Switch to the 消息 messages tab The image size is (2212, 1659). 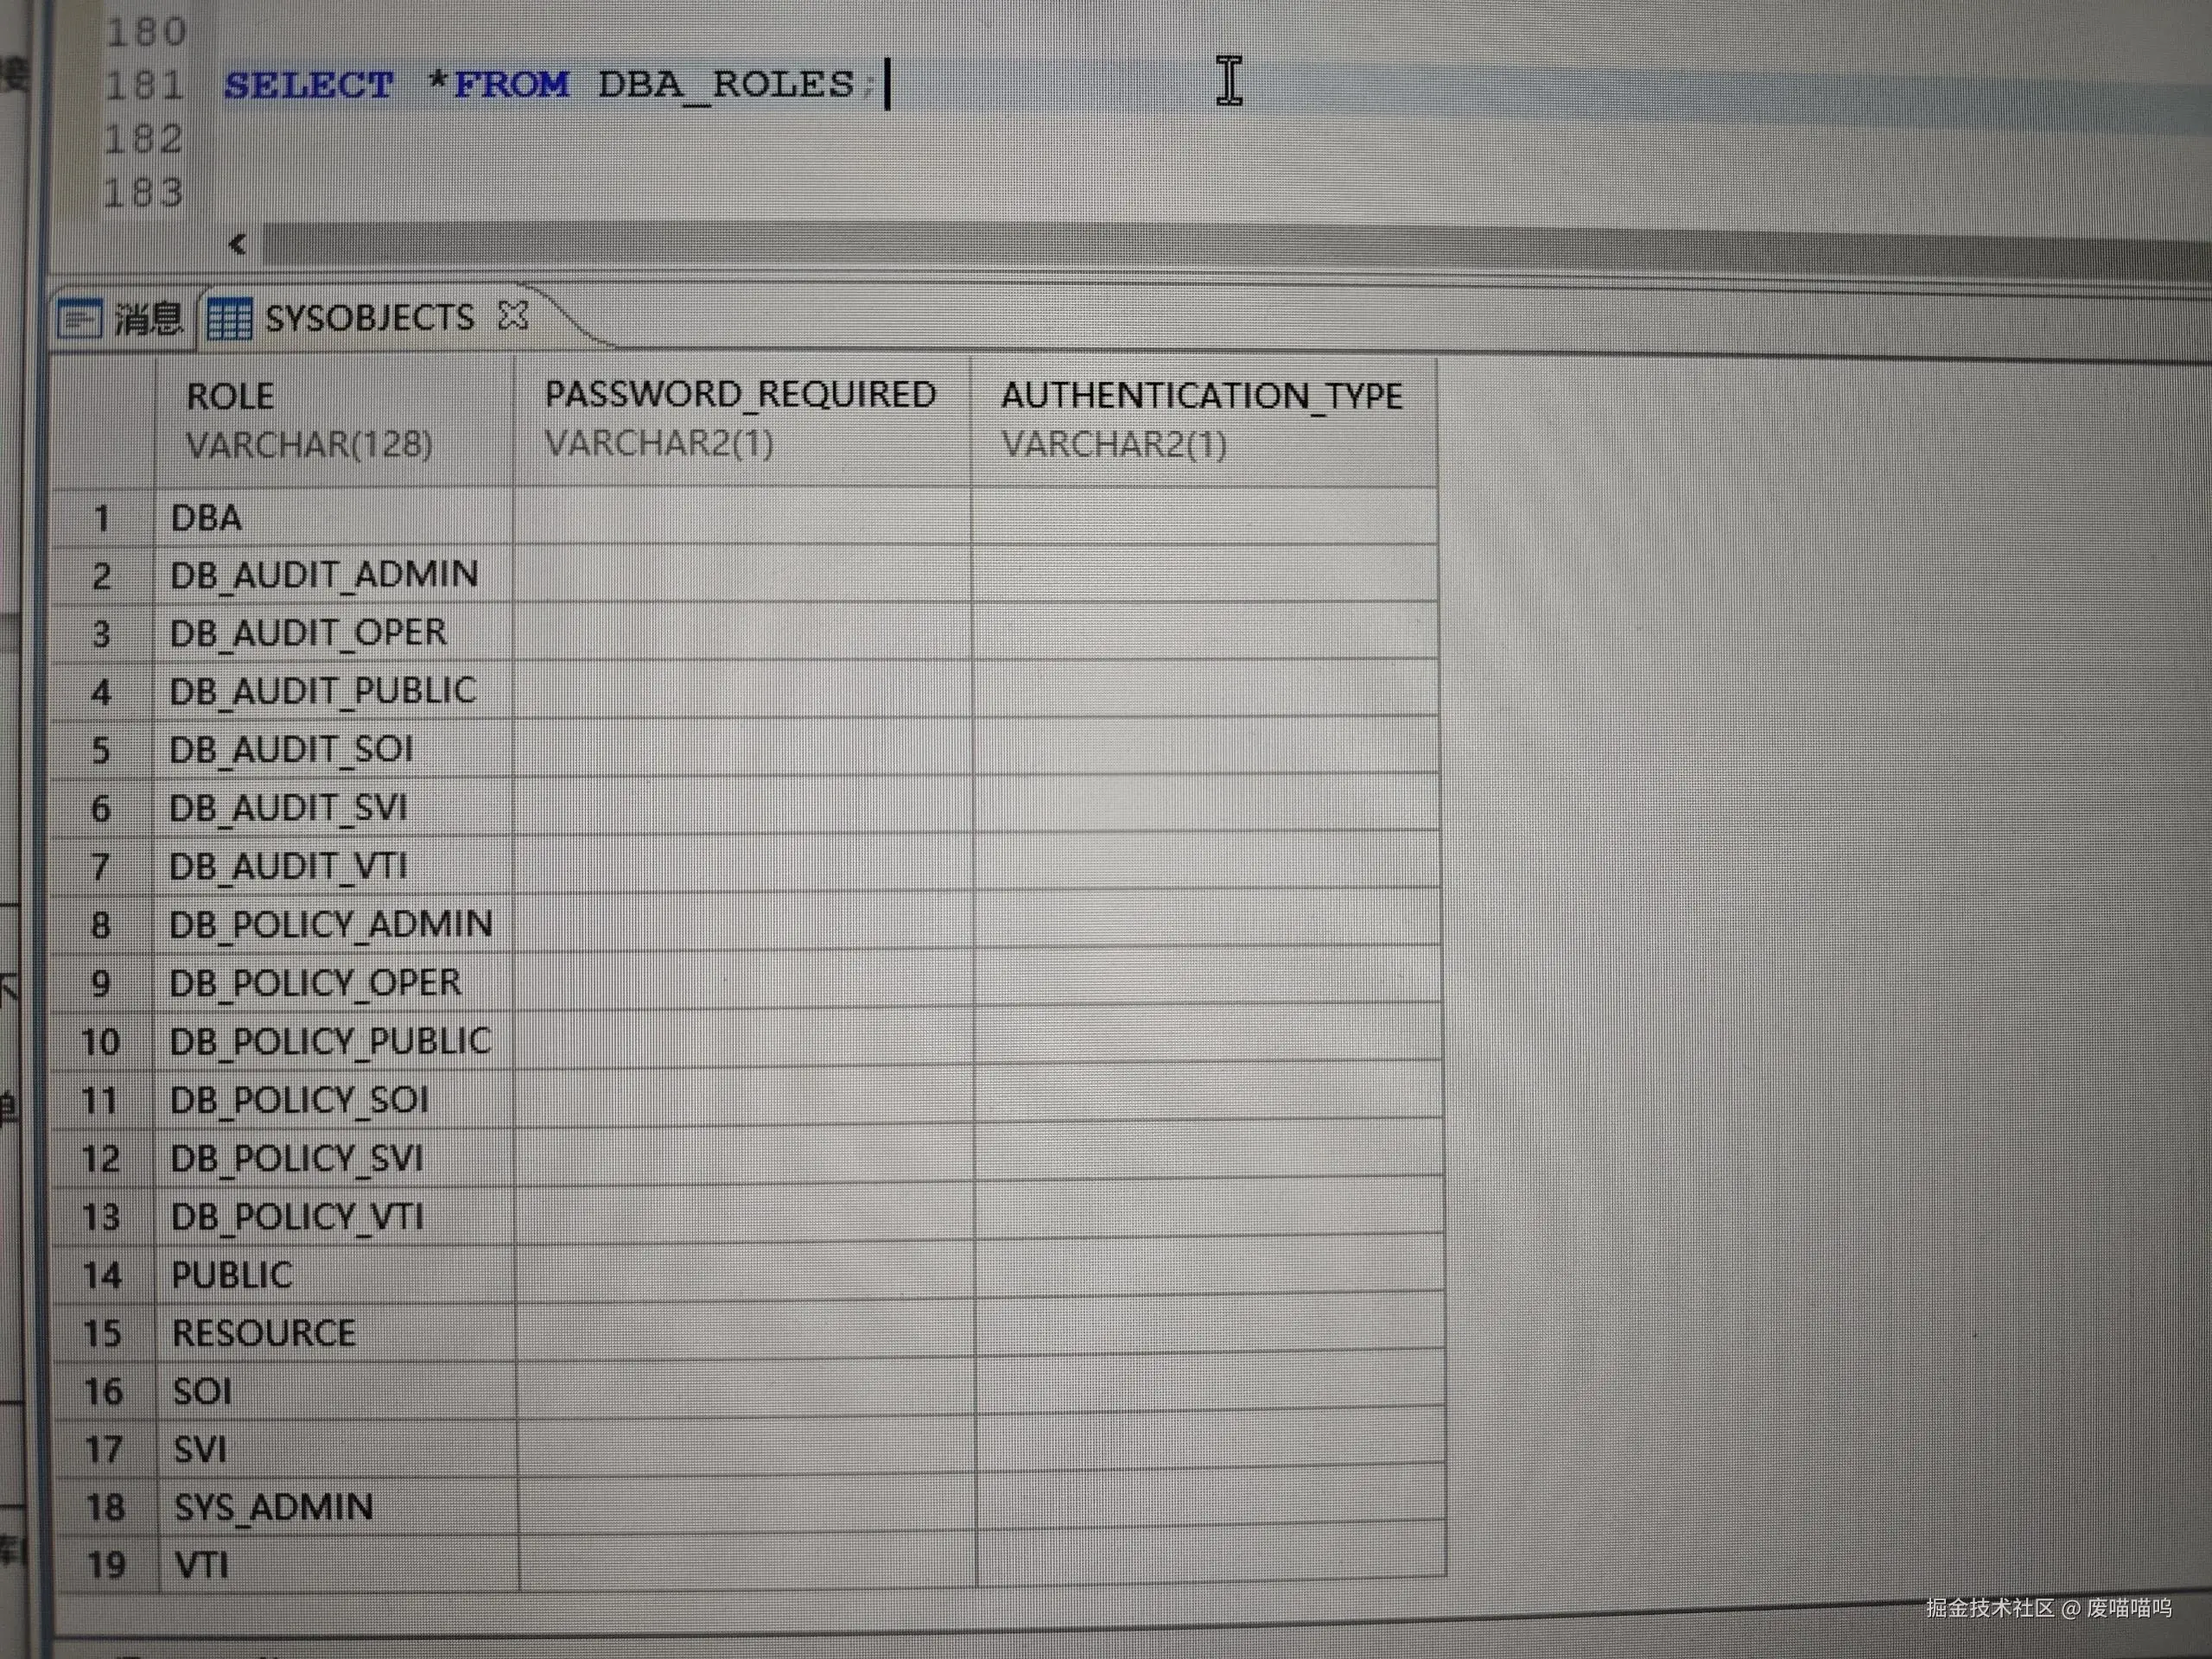[147, 320]
